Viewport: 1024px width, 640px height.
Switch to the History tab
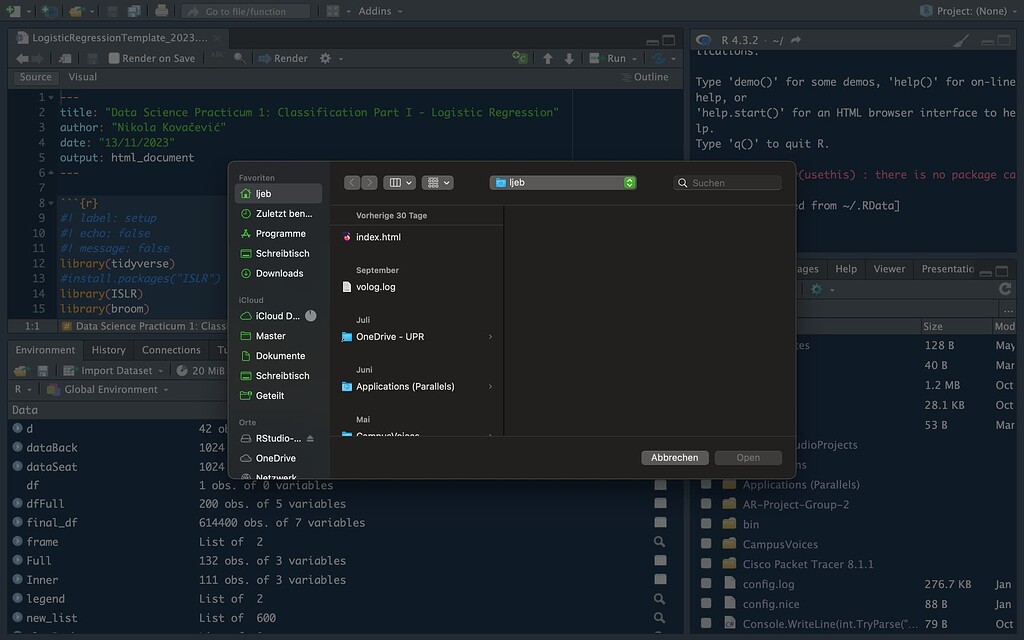[x=108, y=350]
